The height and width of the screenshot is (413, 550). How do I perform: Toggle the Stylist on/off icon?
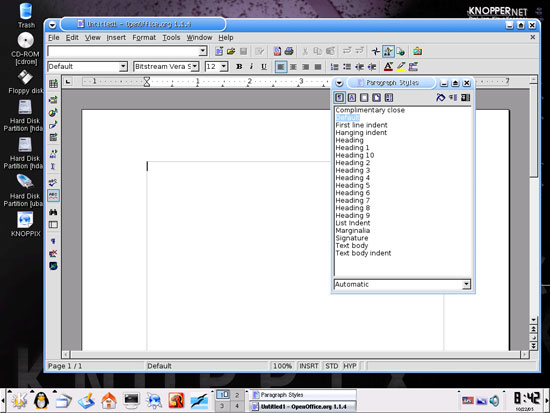point(388,52)
